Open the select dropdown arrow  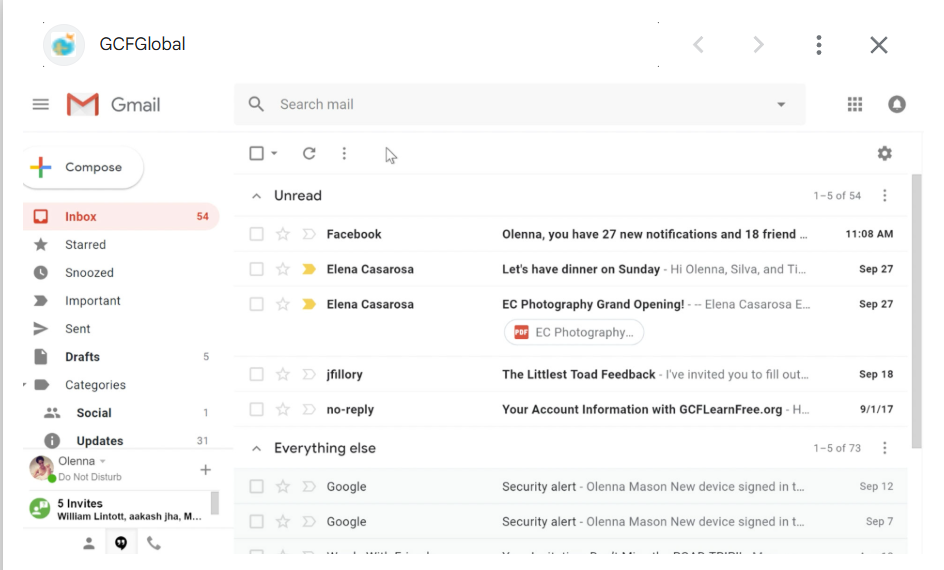pyautogui.click(x=274, y=153)
